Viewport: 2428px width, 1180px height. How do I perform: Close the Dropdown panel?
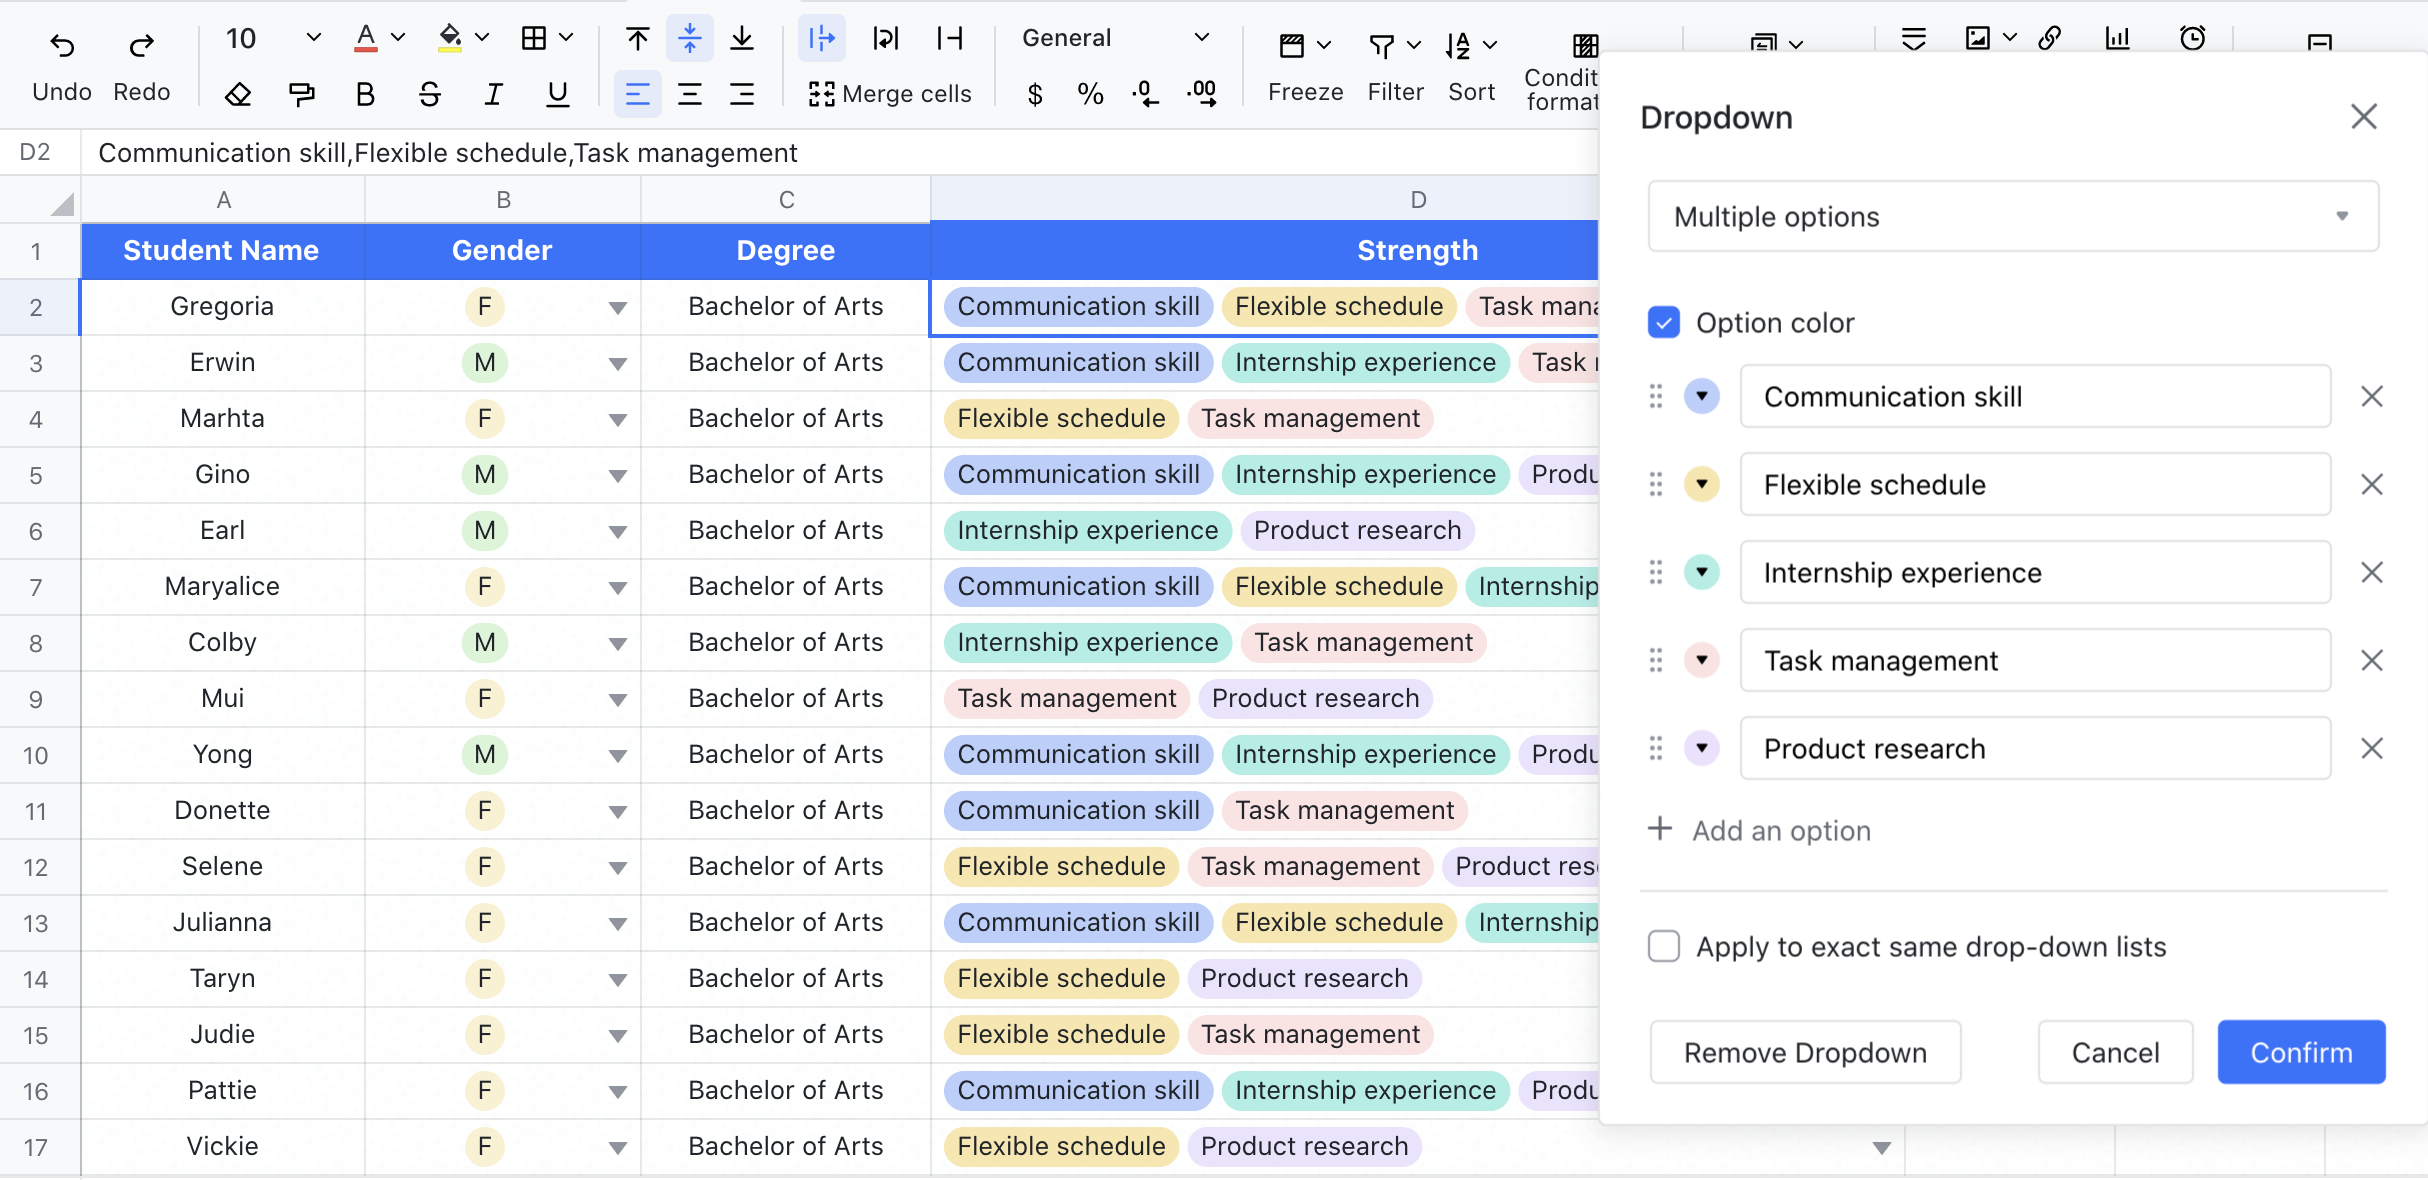pyautogui.click(x=2363, y=117)
